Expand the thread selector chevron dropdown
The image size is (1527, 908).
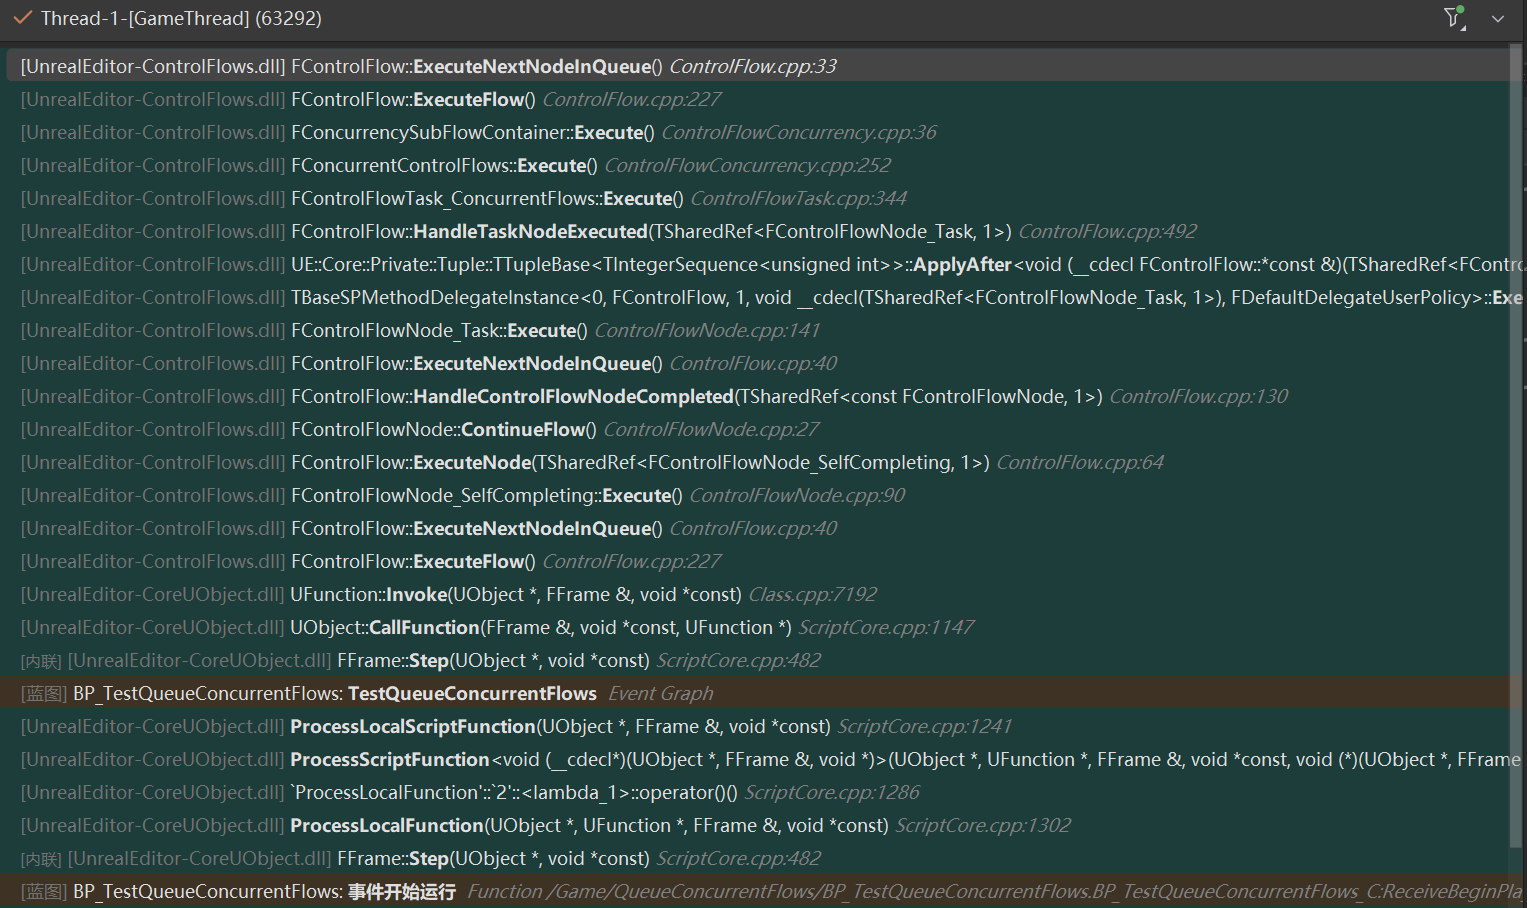pyautogui.click(x=1497, y=19)
